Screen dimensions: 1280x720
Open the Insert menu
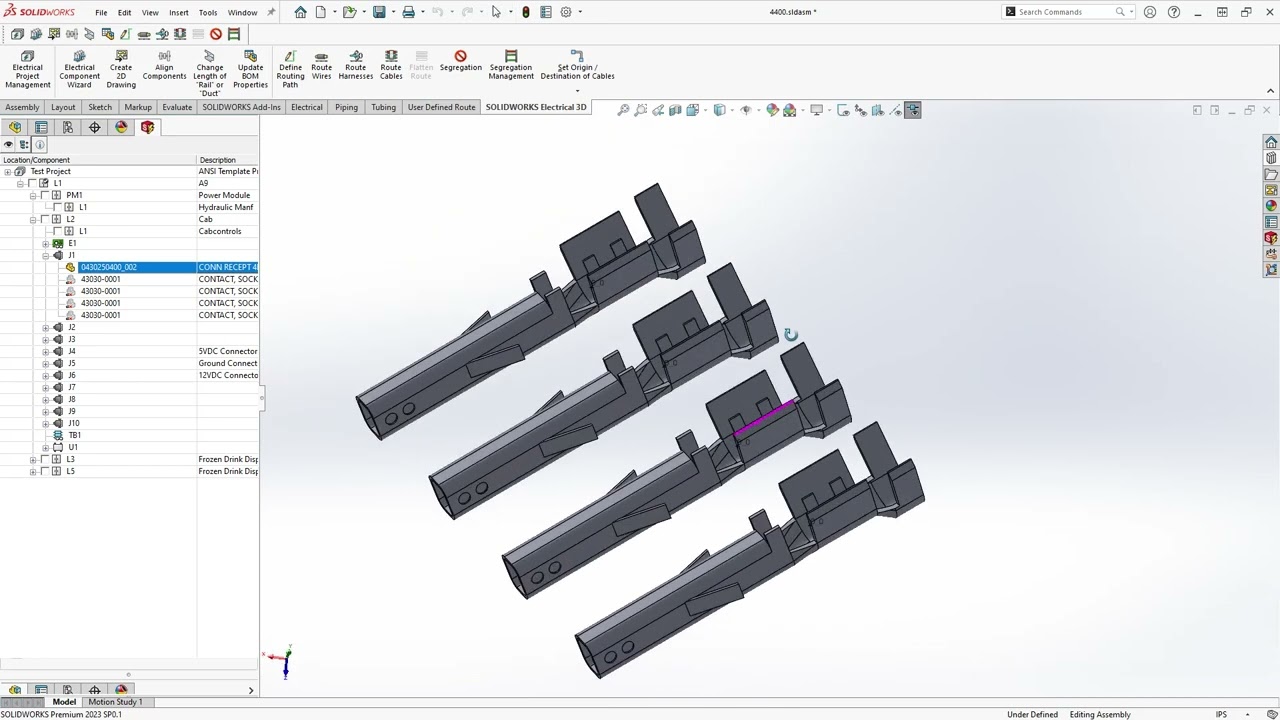178,13
